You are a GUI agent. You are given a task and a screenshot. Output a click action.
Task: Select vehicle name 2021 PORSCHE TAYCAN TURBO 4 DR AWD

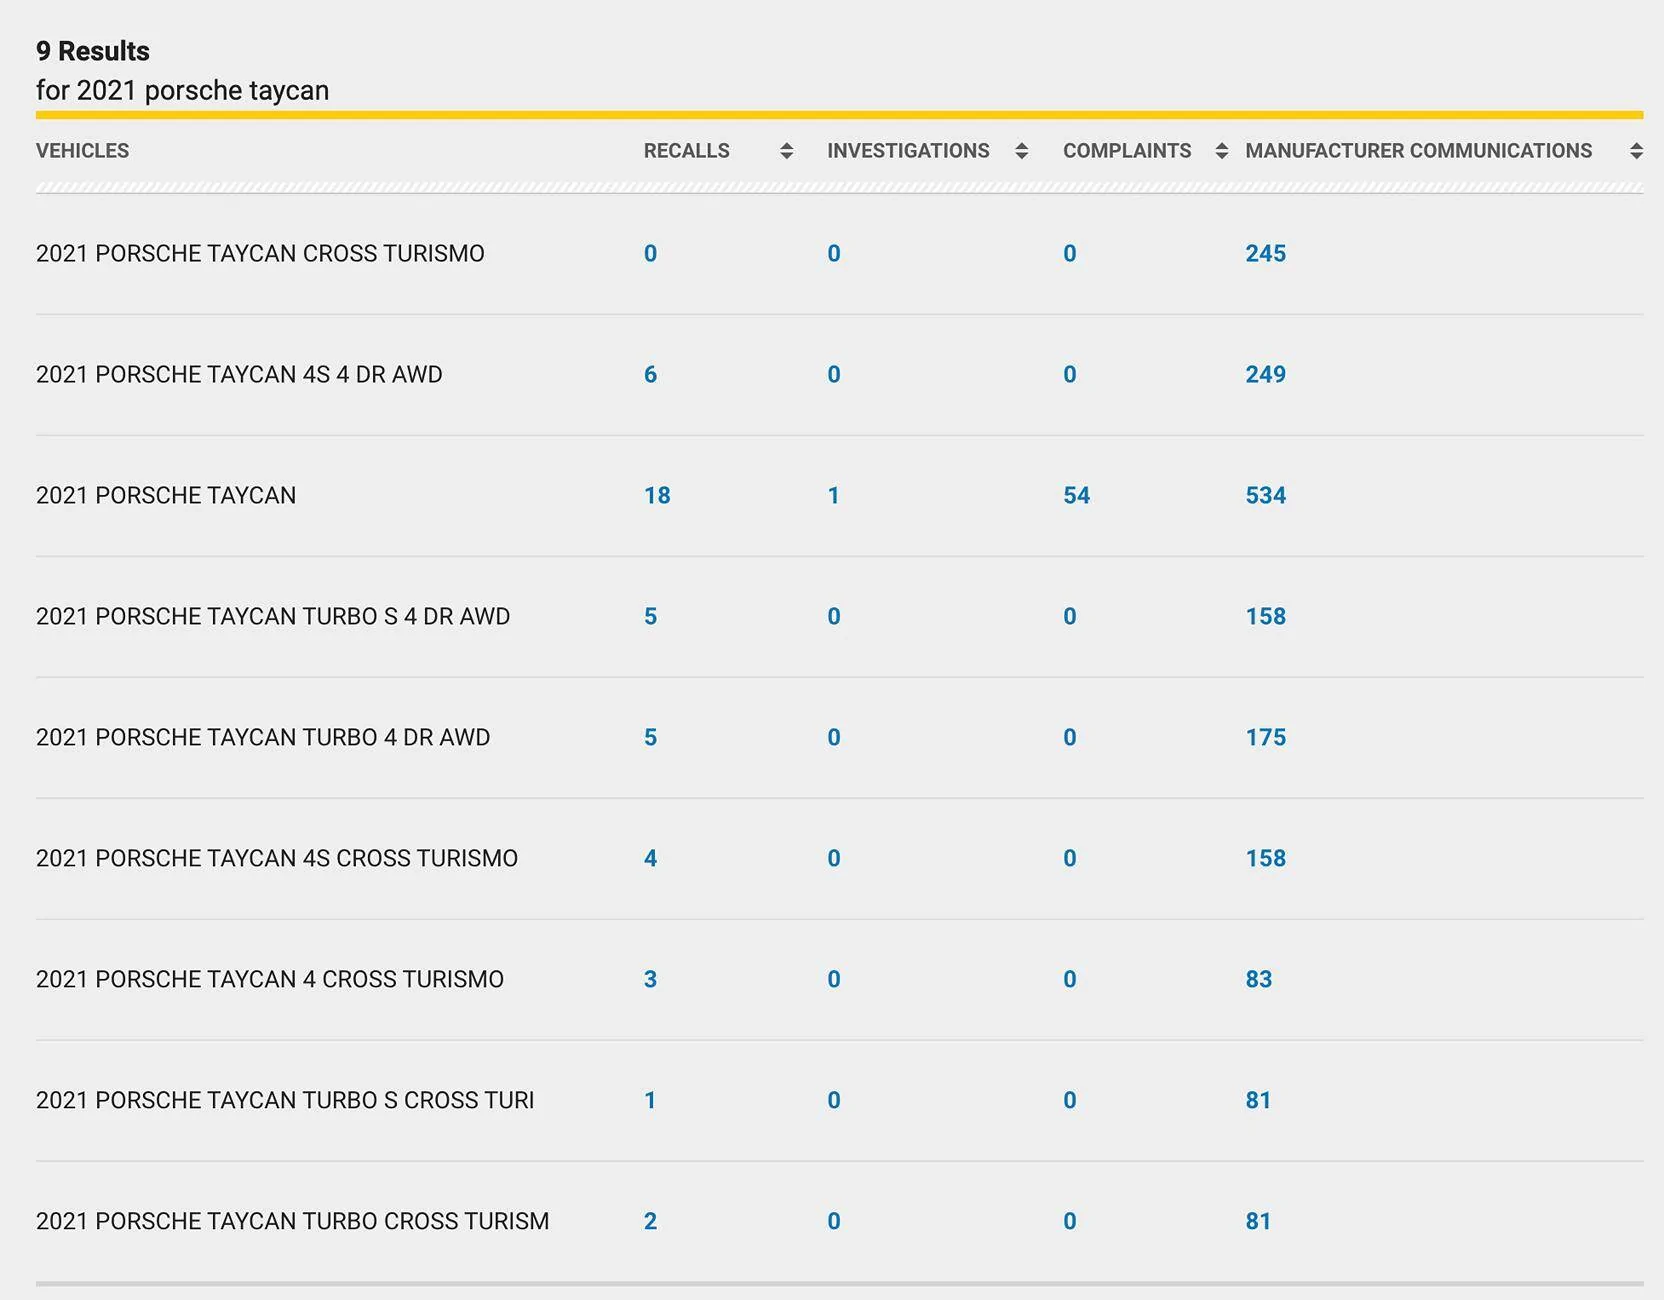(x=263, y=738)
